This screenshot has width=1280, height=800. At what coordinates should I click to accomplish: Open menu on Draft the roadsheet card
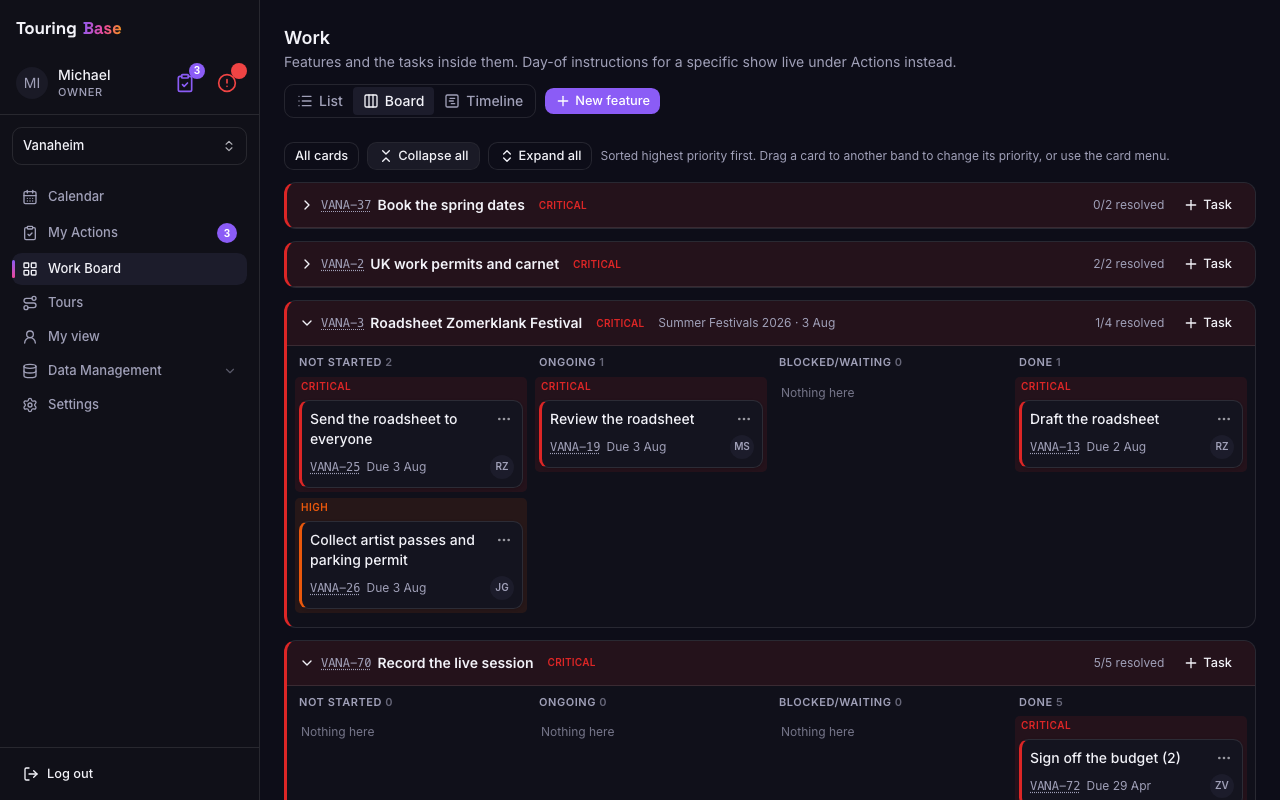[1224, 419]
